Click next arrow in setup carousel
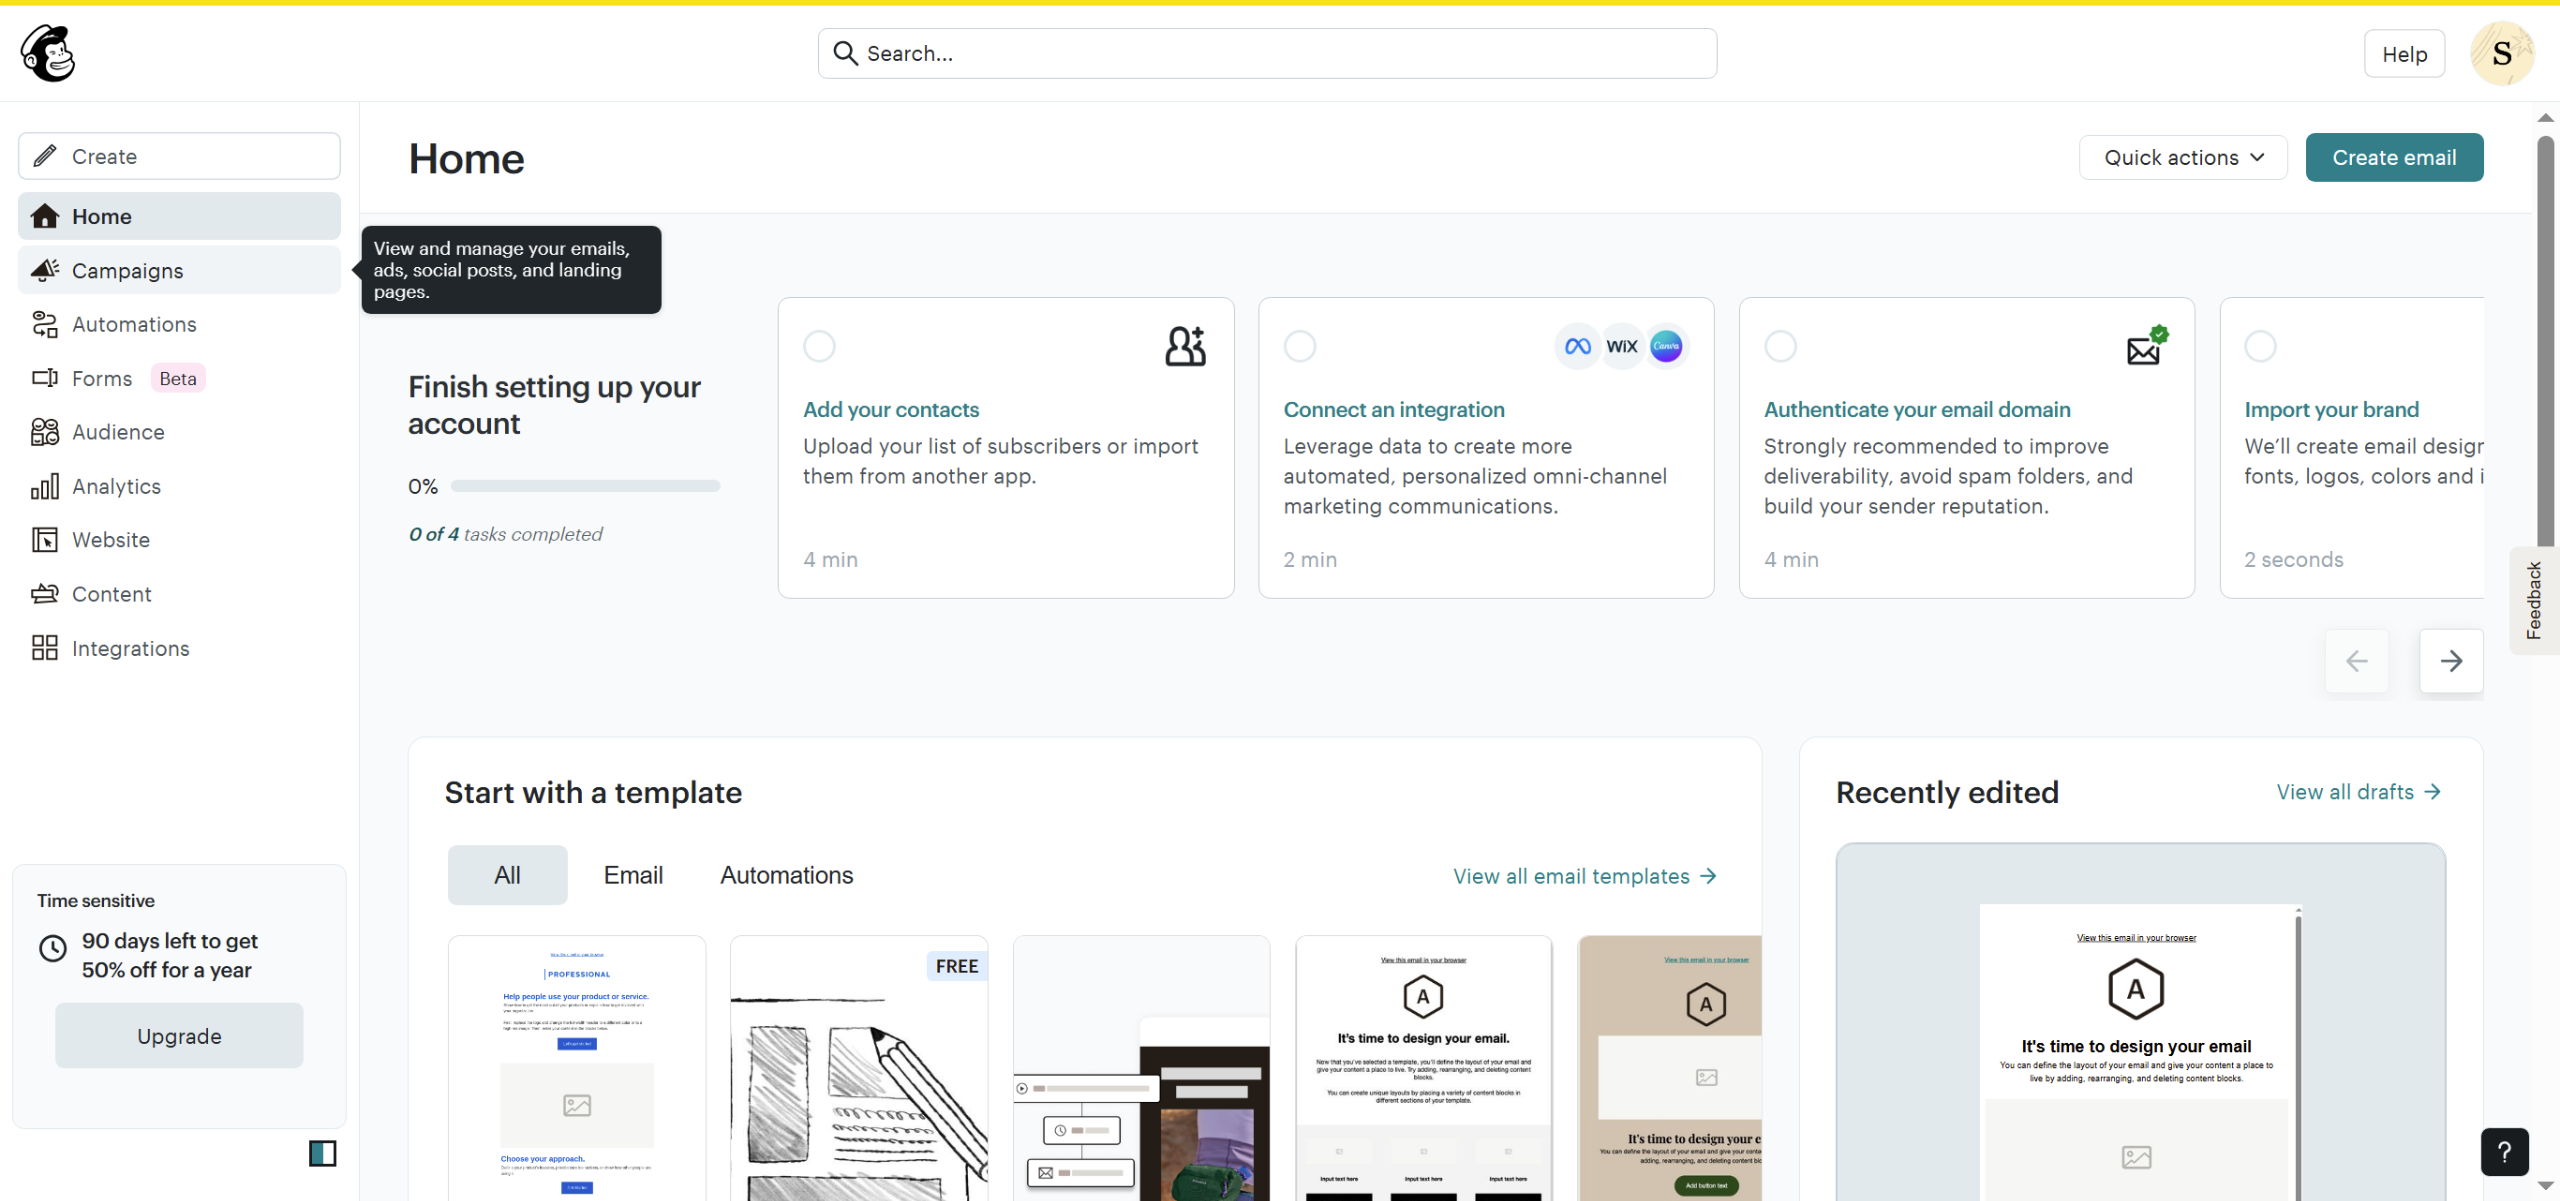This screenshot has width=2560, height=1201. pyautogui.click(x=2450, y=661)
